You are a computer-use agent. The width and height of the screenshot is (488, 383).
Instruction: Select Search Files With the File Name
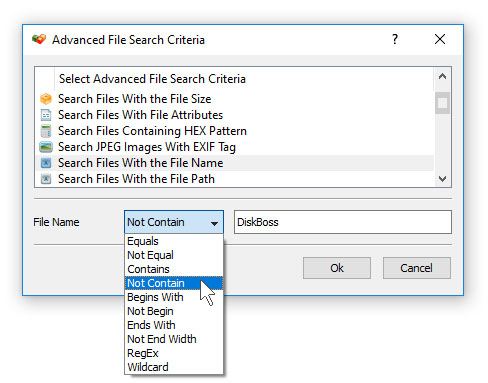[234, 163]
